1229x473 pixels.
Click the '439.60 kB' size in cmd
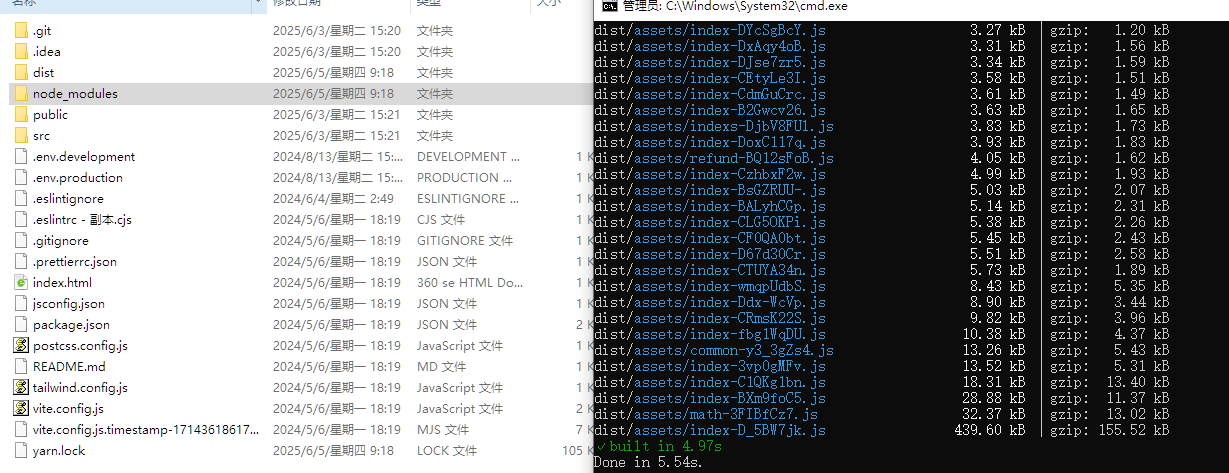click(990, 430)
